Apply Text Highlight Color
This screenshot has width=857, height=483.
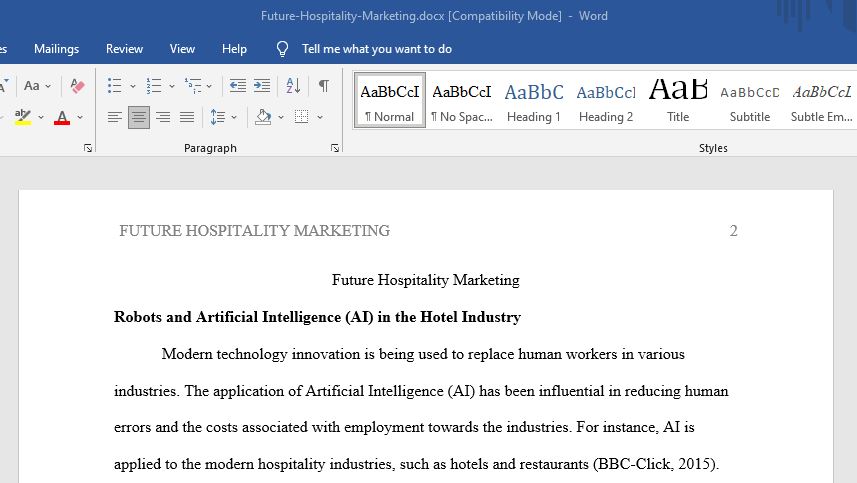tap(22, 117)
